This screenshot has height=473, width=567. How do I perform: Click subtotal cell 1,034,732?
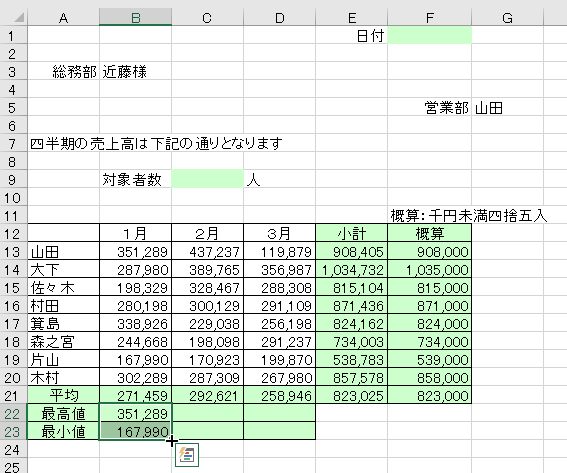pos(351,269)
